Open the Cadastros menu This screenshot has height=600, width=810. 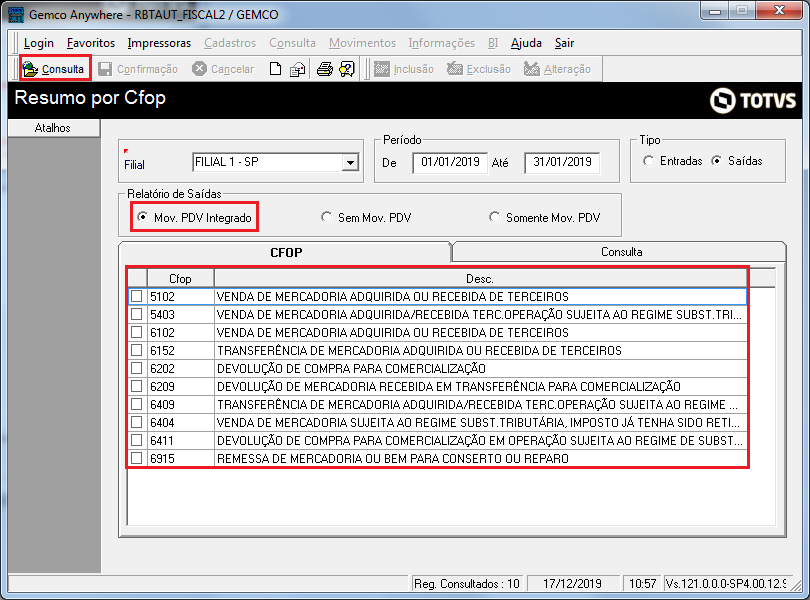(x=230, y=43)
